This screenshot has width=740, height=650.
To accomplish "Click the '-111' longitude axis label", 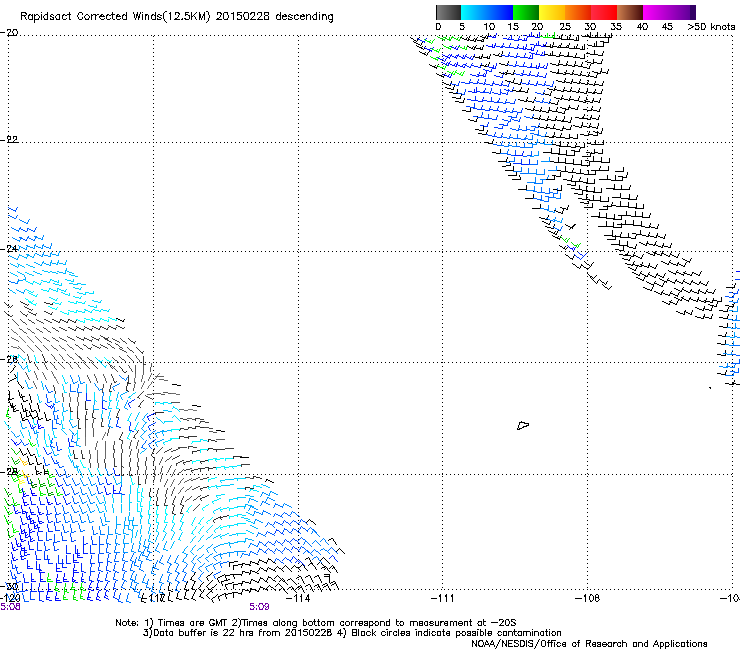I will click(442, 598).
